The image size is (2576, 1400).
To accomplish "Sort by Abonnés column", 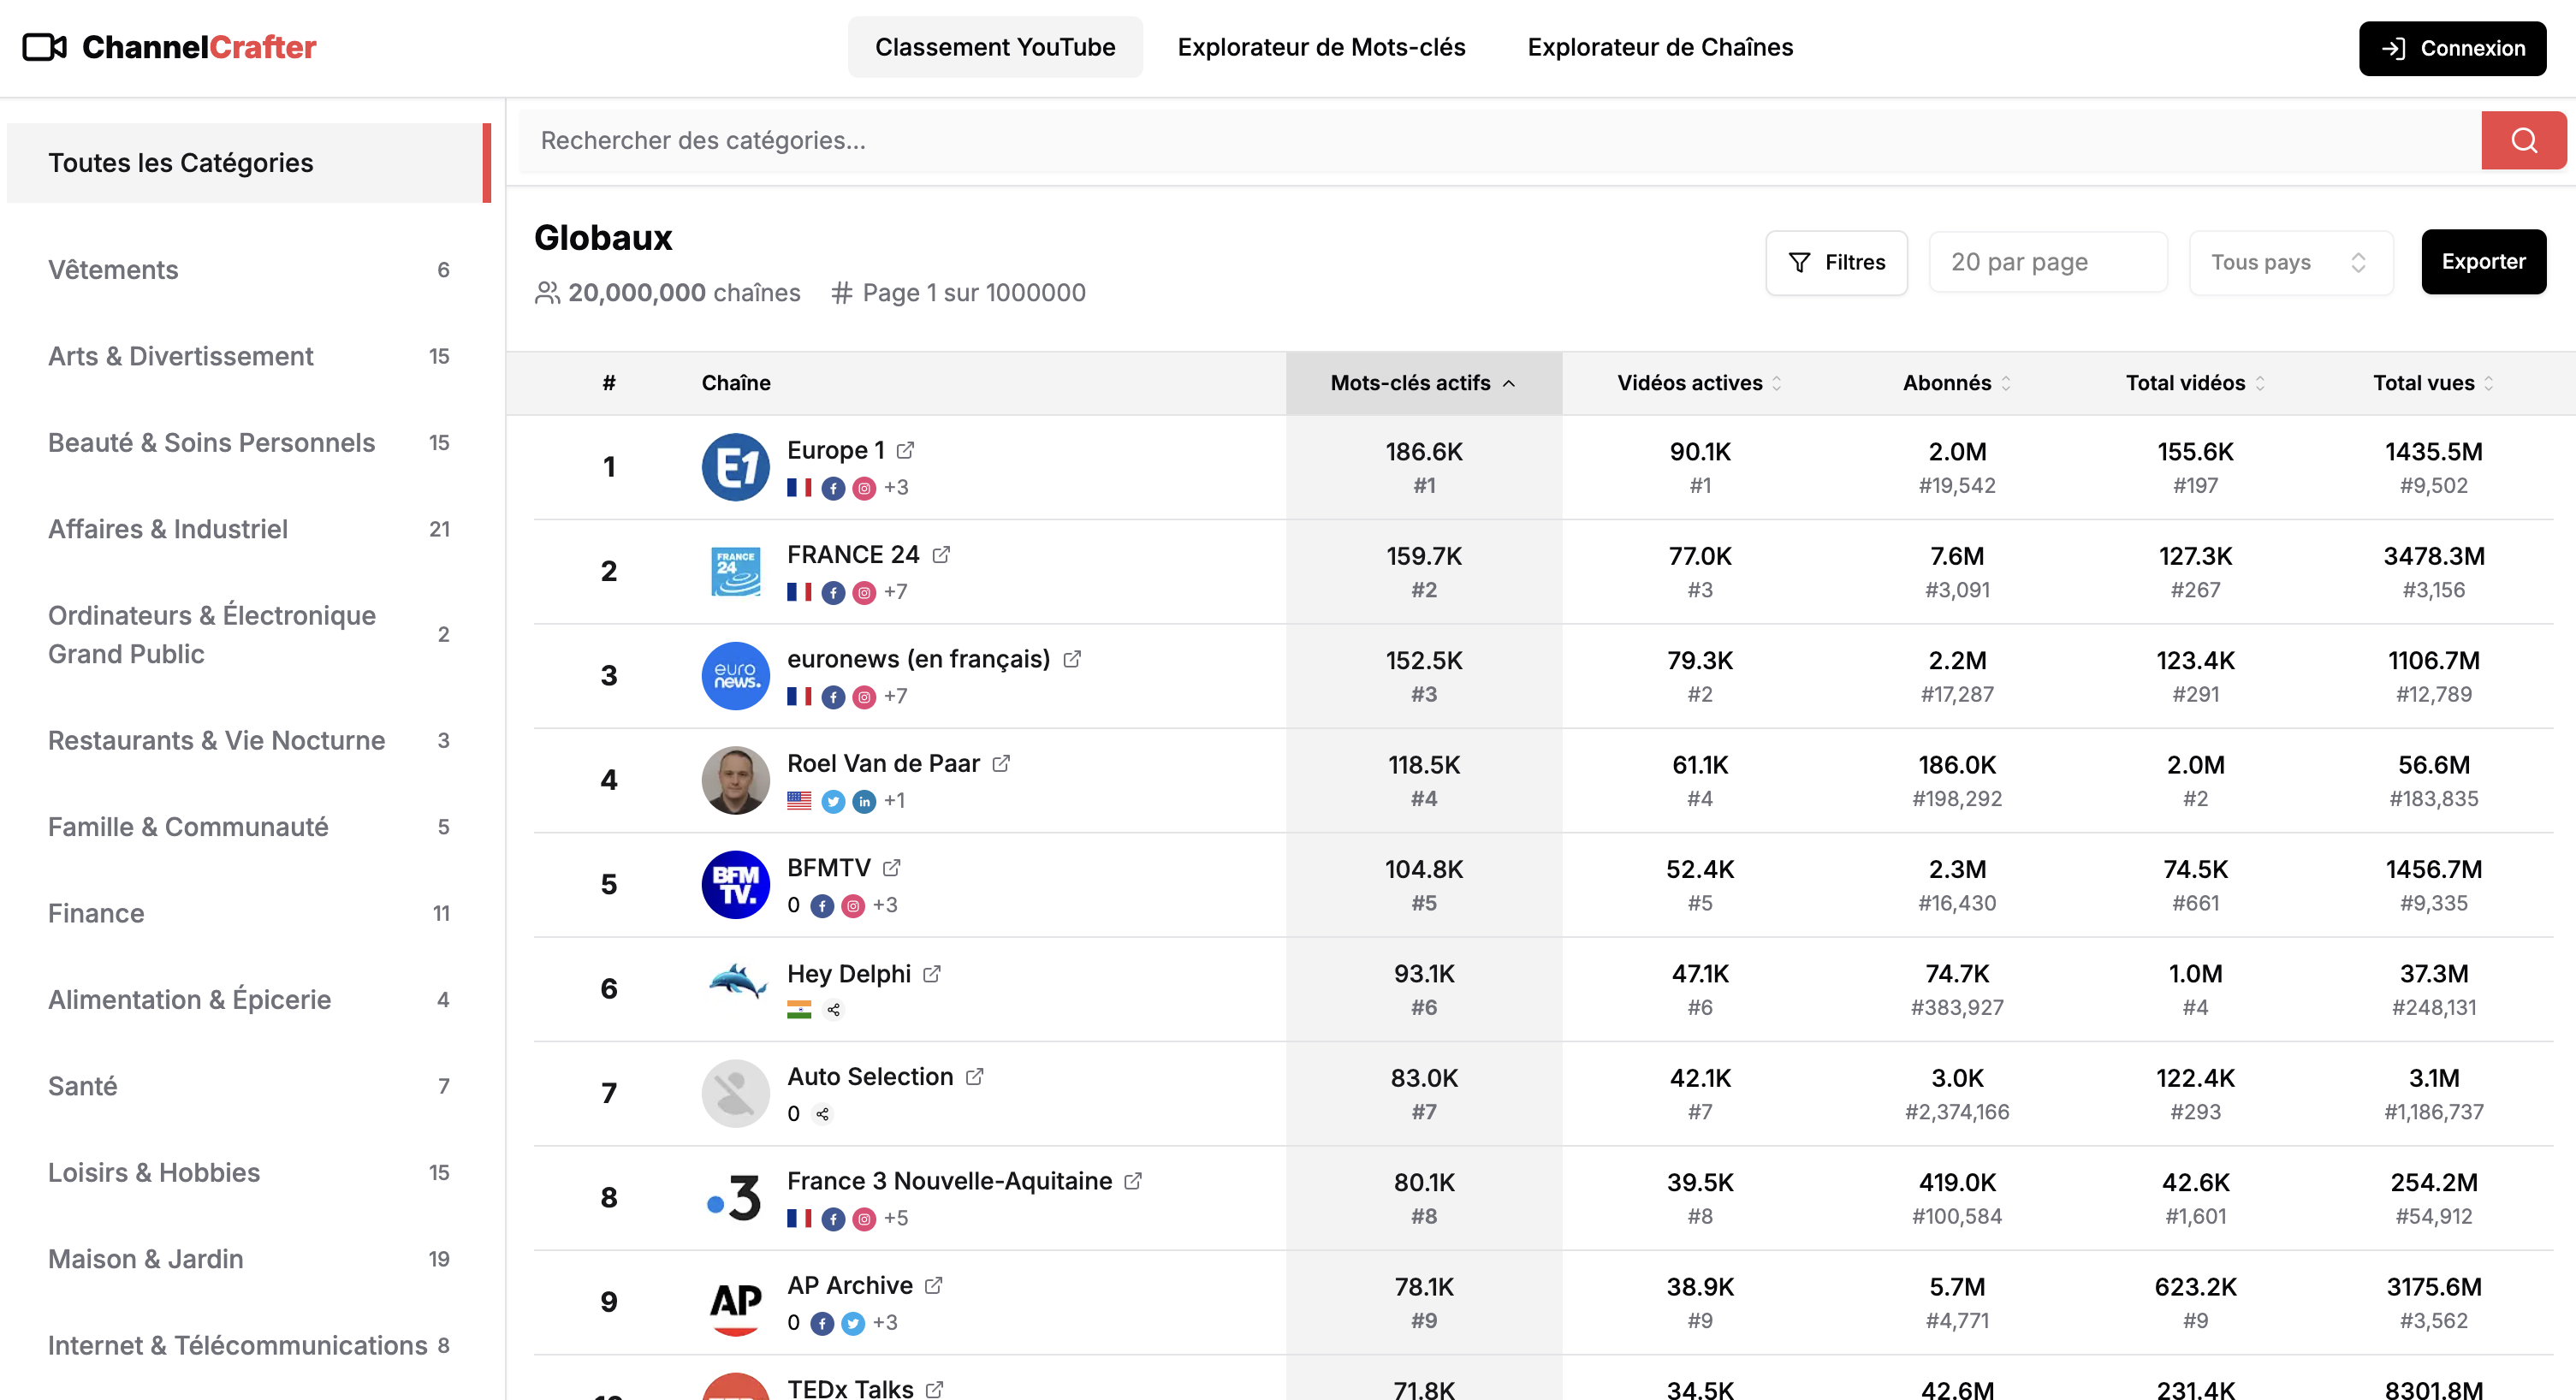I will coord(1957,383).
